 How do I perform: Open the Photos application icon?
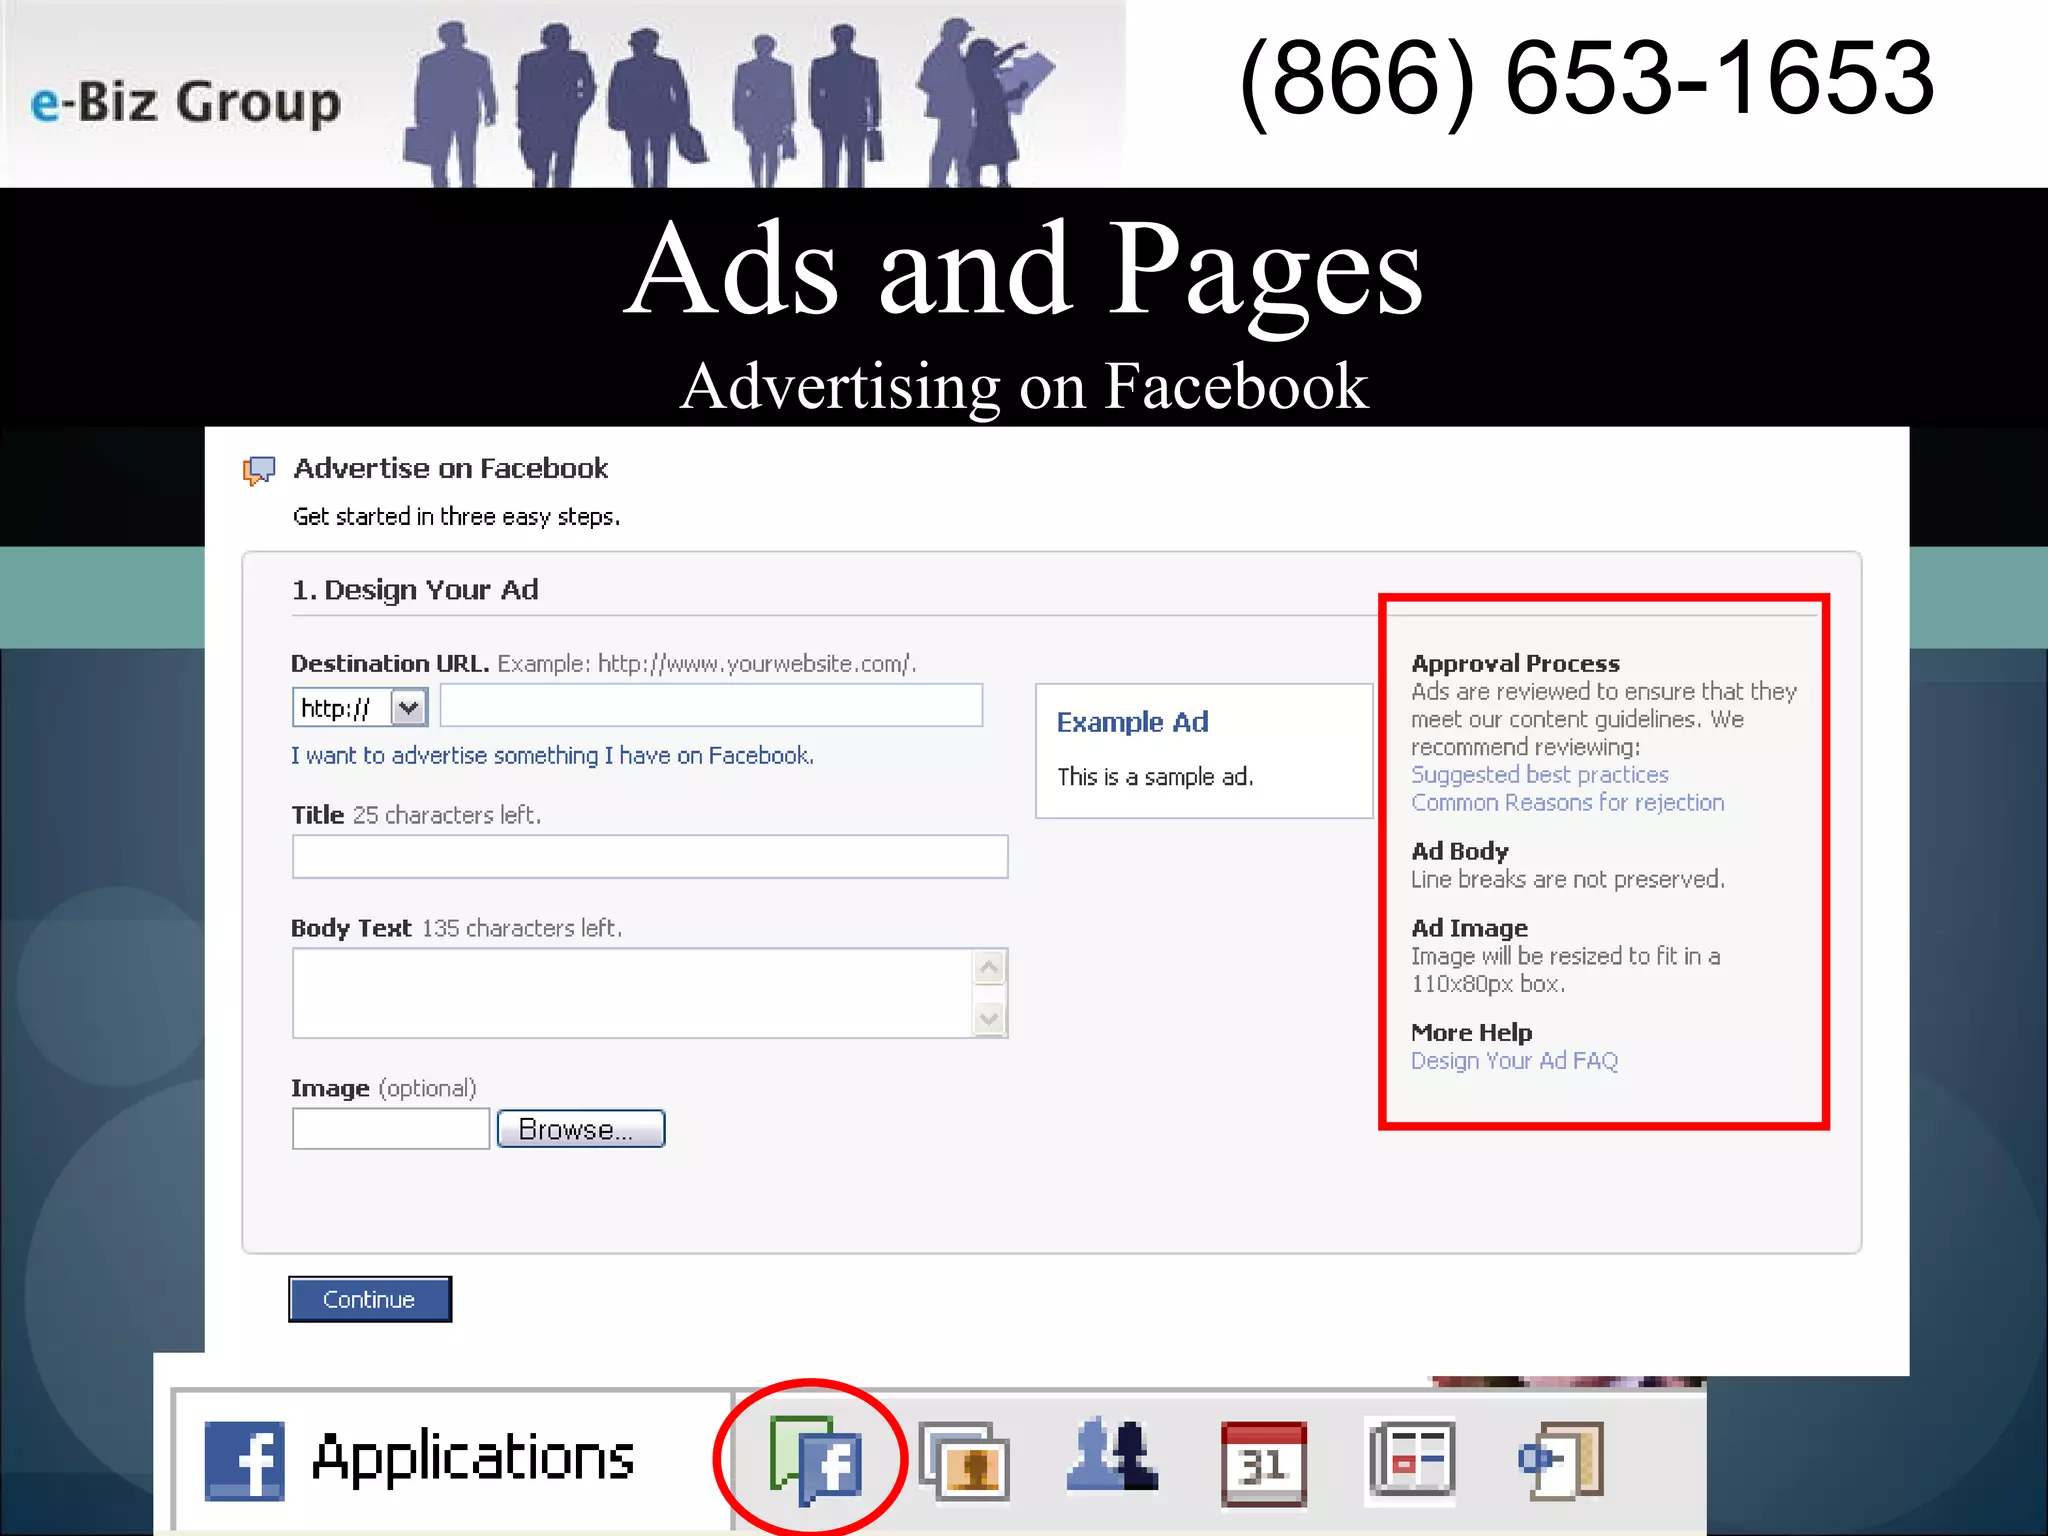coord(964,1462)
